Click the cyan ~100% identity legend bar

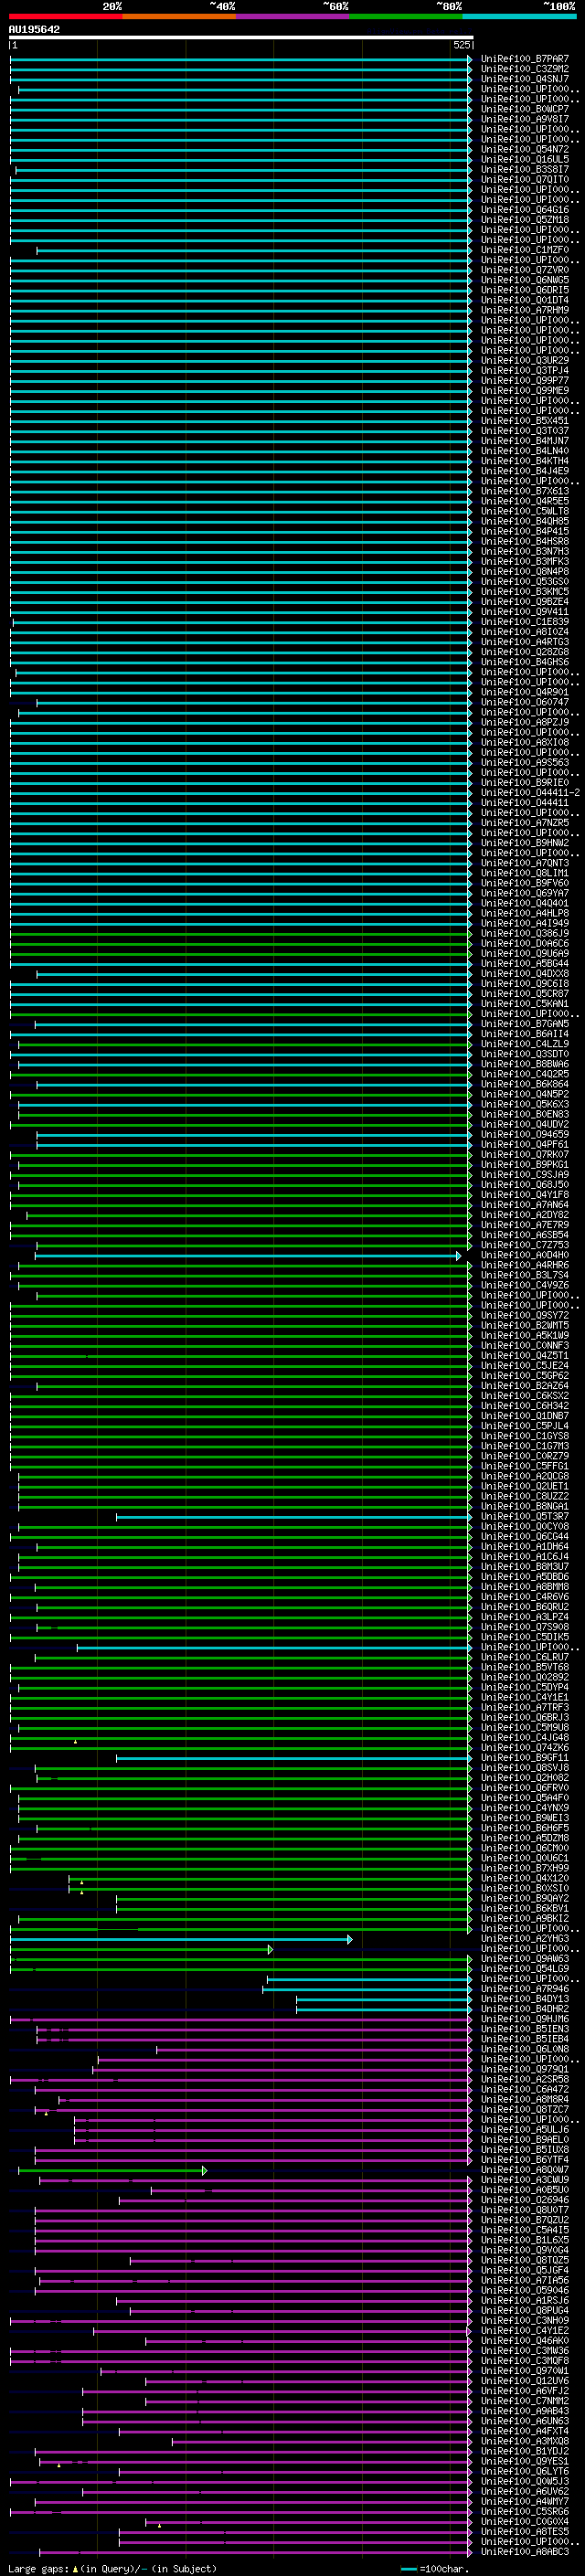[519, 16]
